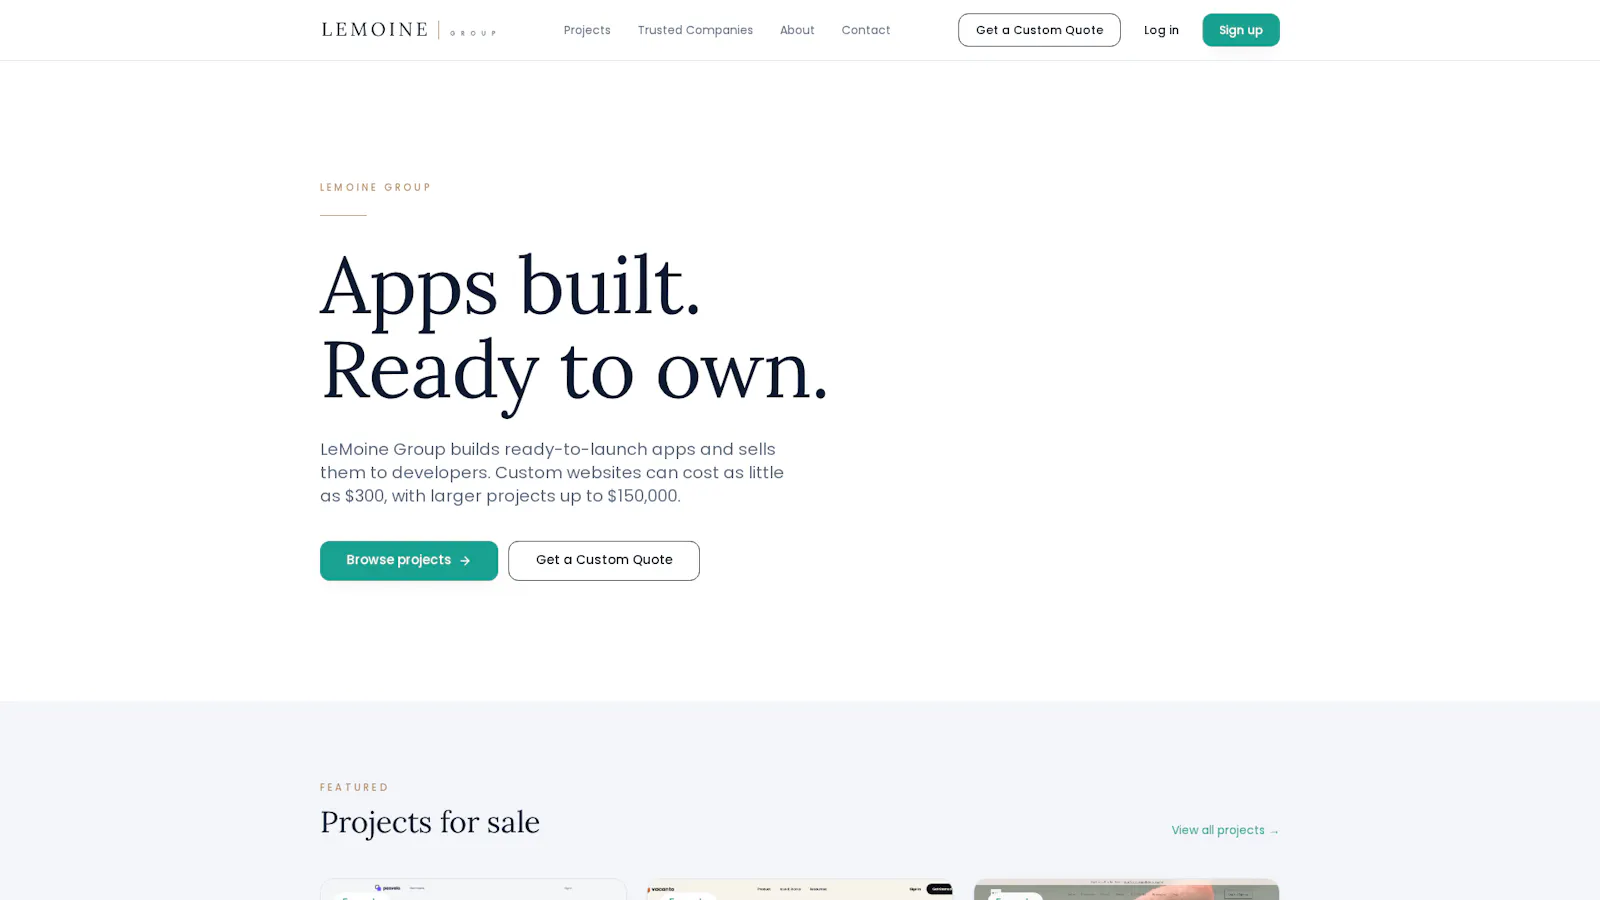This screenshot has width=1600, height=900.
Task: Open the Contact nav link
Action: (866, 30)
